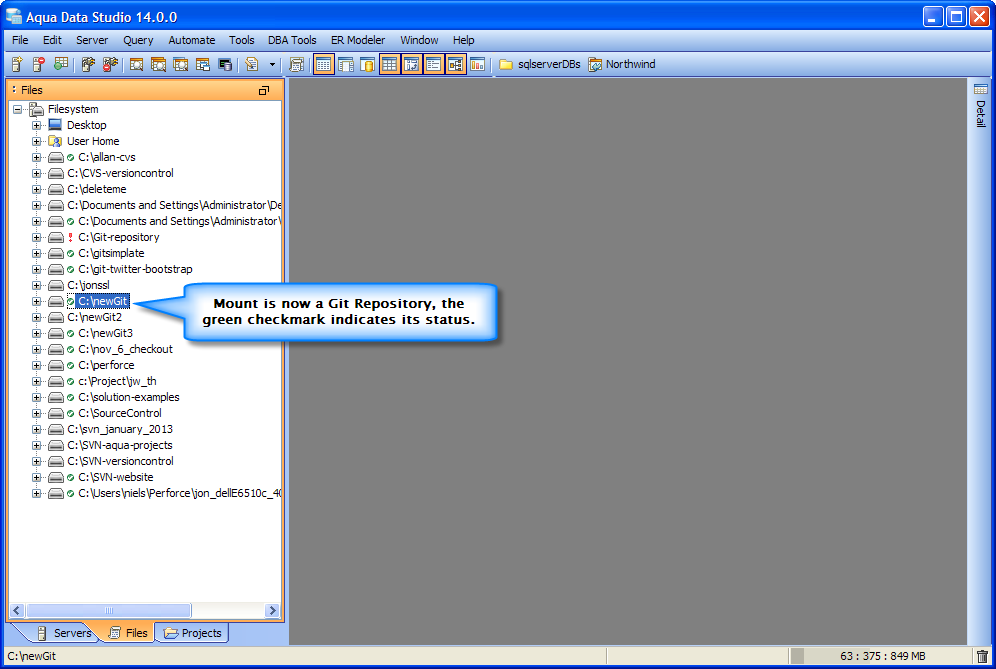Viewport: 996px width, 669px height.
Task: Open the Detail side panel tab
Action: [981, 105]
